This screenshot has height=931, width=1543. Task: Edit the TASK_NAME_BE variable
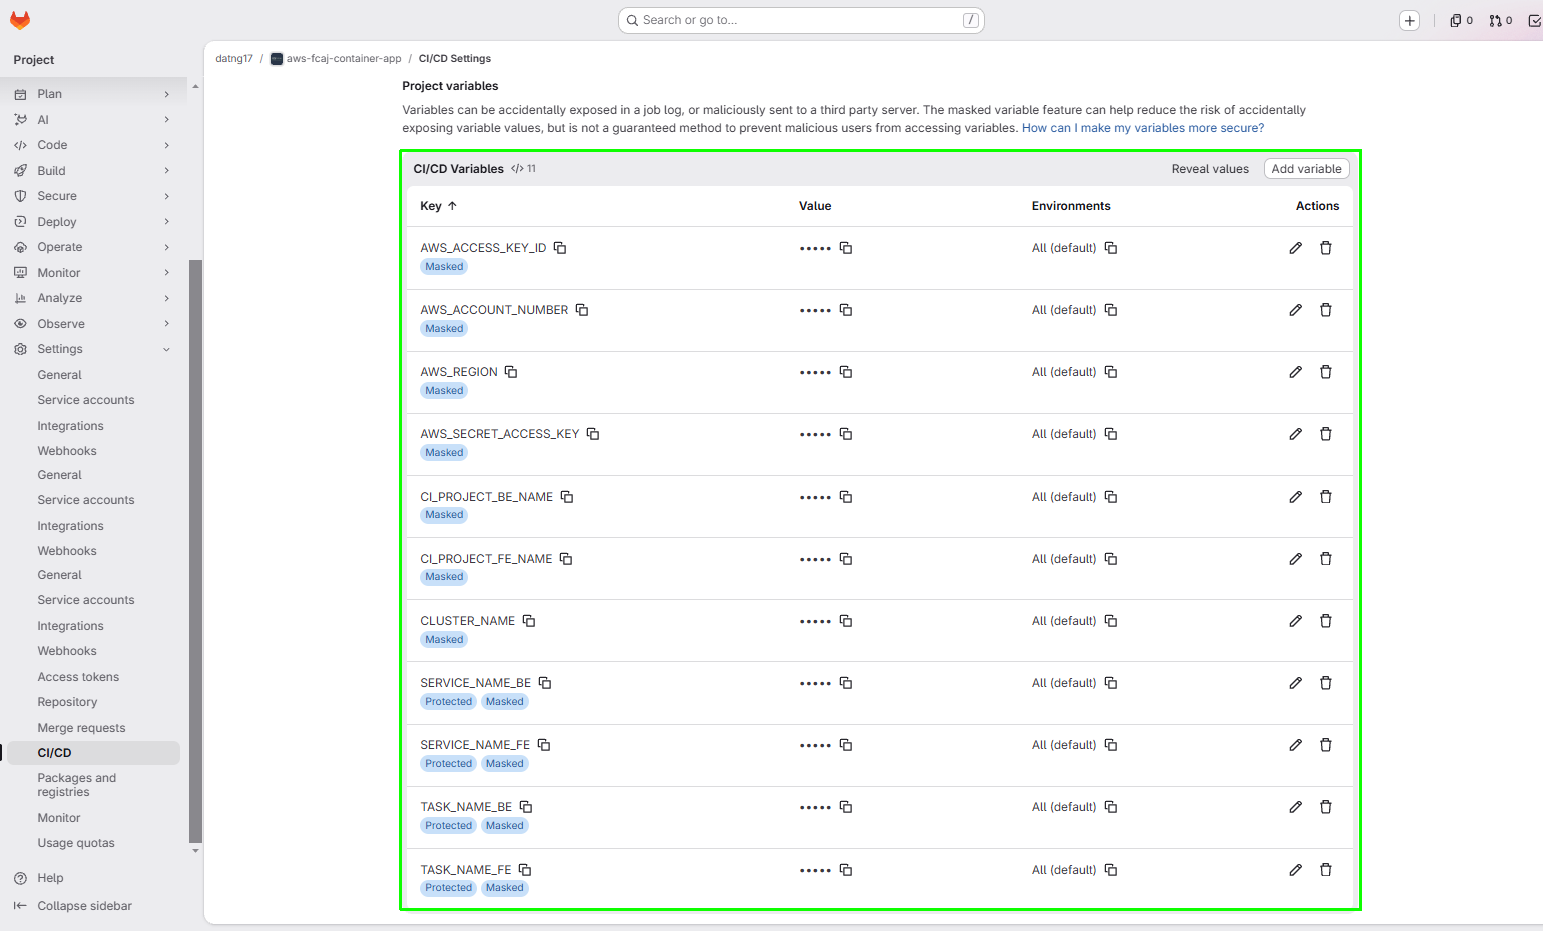(x=1295, y=807)
